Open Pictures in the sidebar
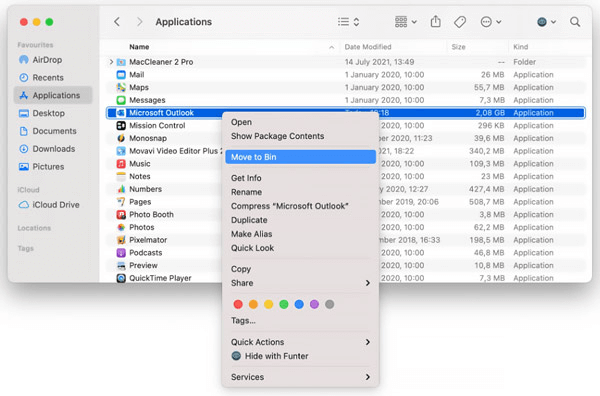This screenshot has width=600, height=396. 53,166
